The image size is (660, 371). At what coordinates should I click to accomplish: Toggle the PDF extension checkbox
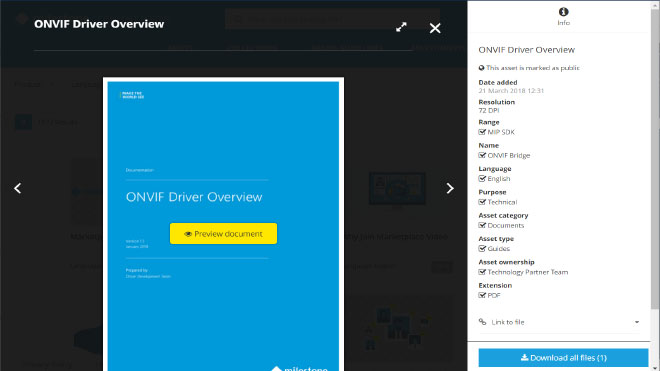coord(482,295)
